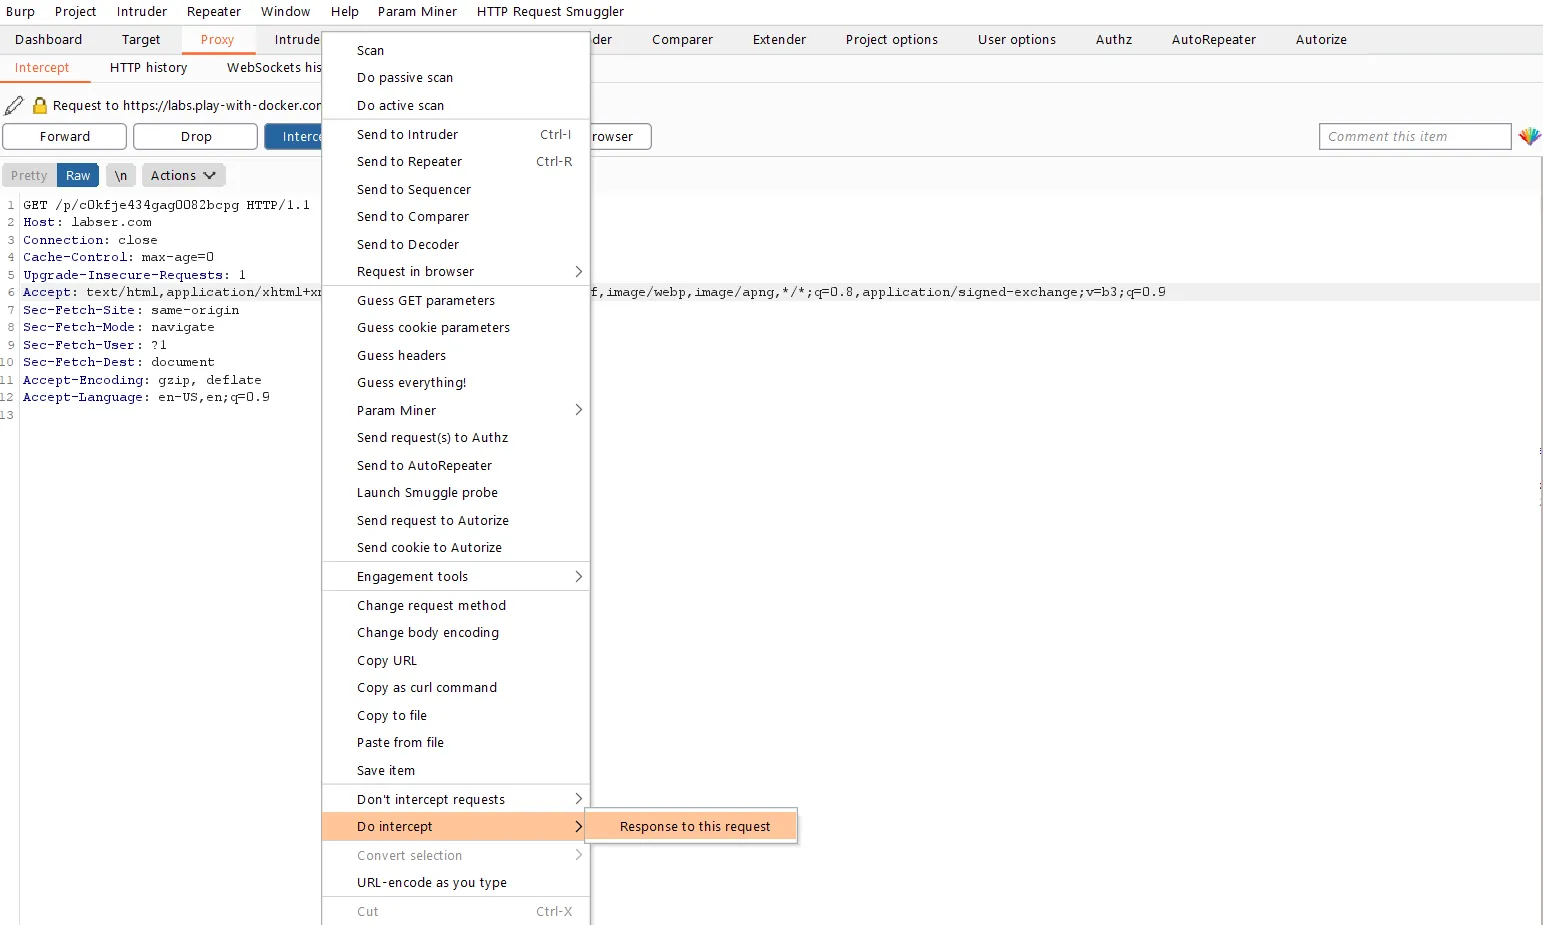Open the Help menu
The image size is (1543, 925).
(345, 11)
